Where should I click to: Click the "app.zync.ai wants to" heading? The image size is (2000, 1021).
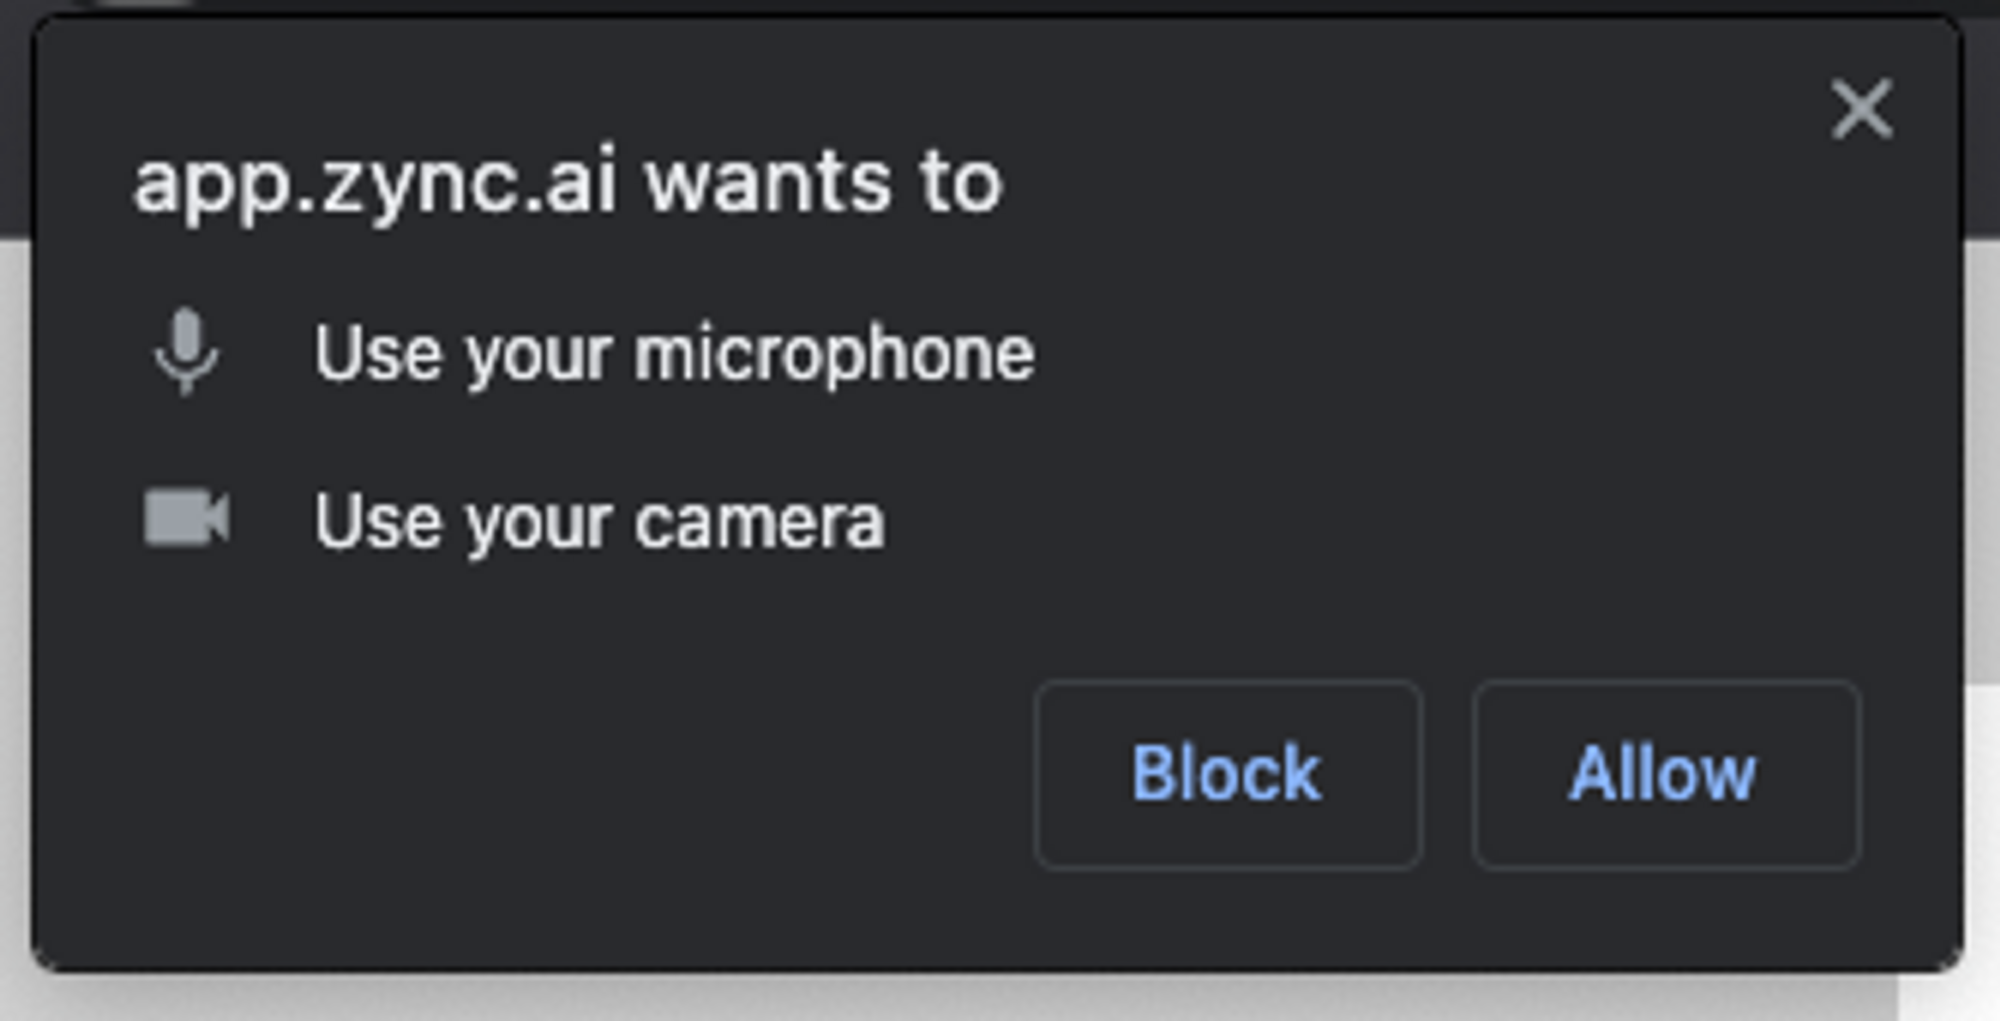pos(567,184)
